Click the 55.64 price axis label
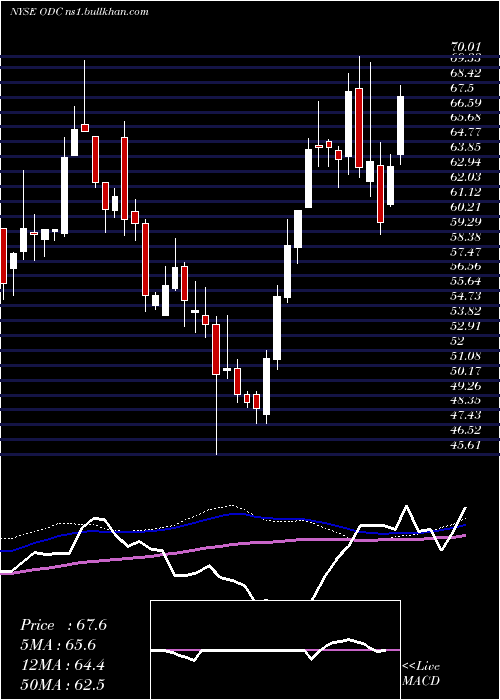 coord(467,282)
